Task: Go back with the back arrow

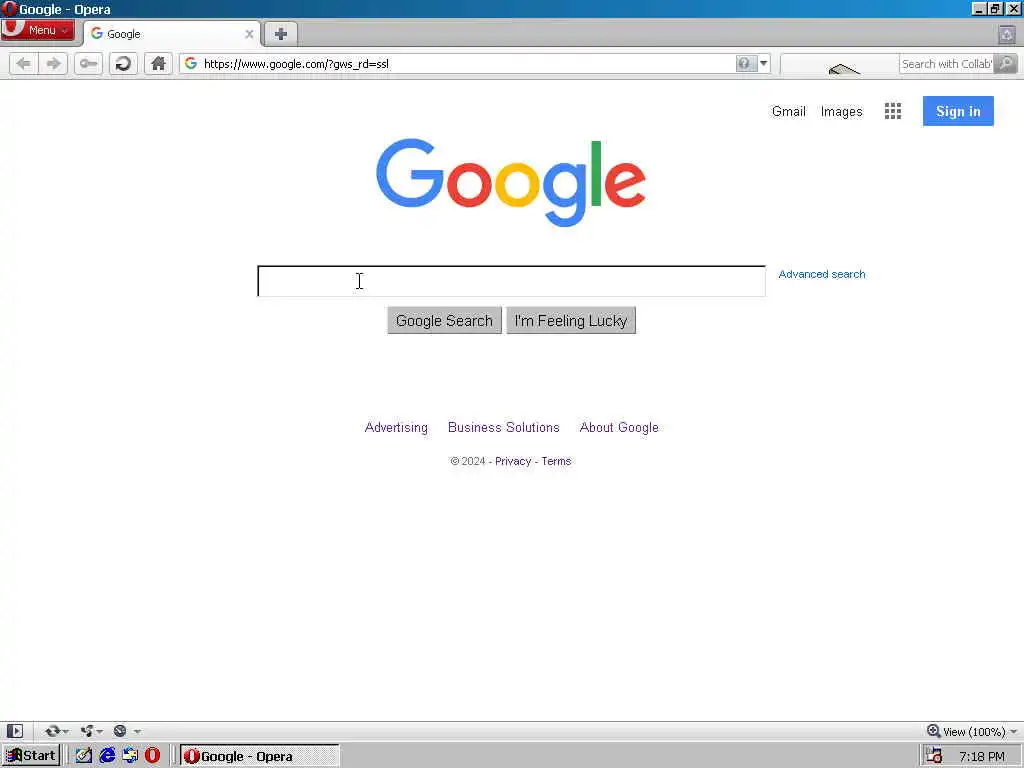Action: pos(24,63)
